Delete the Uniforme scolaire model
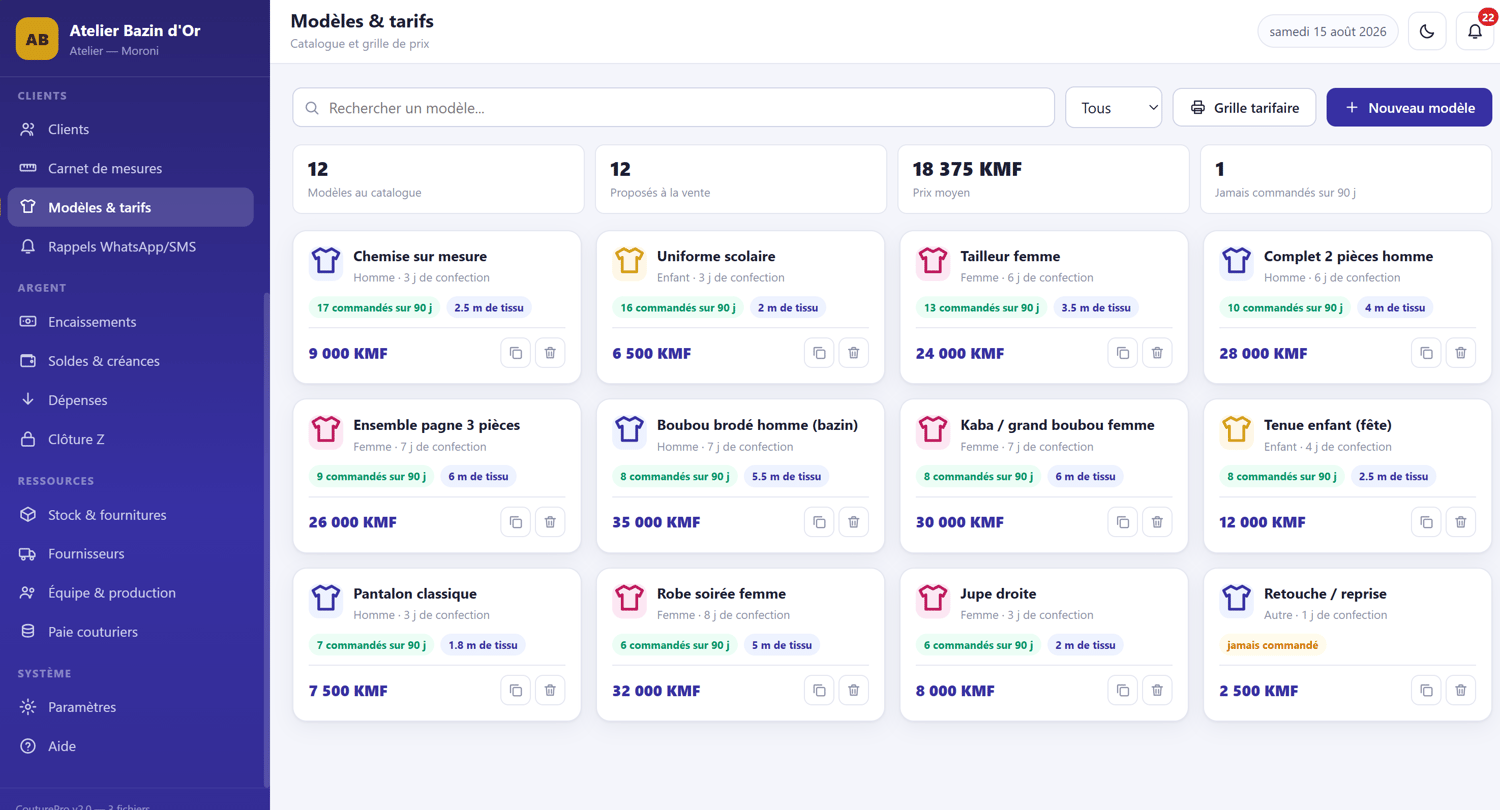 (x=853, y=353)
